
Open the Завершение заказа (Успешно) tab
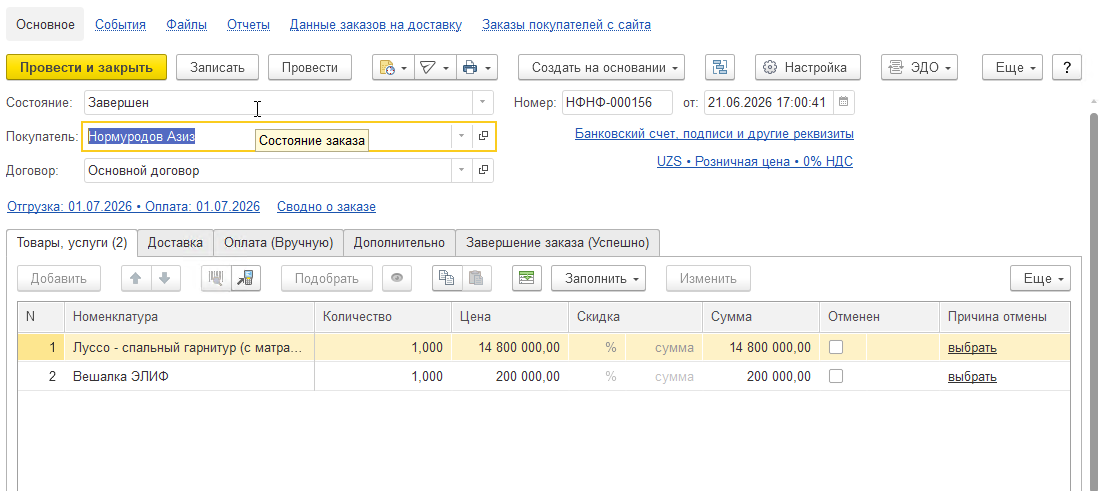(558, 242)
